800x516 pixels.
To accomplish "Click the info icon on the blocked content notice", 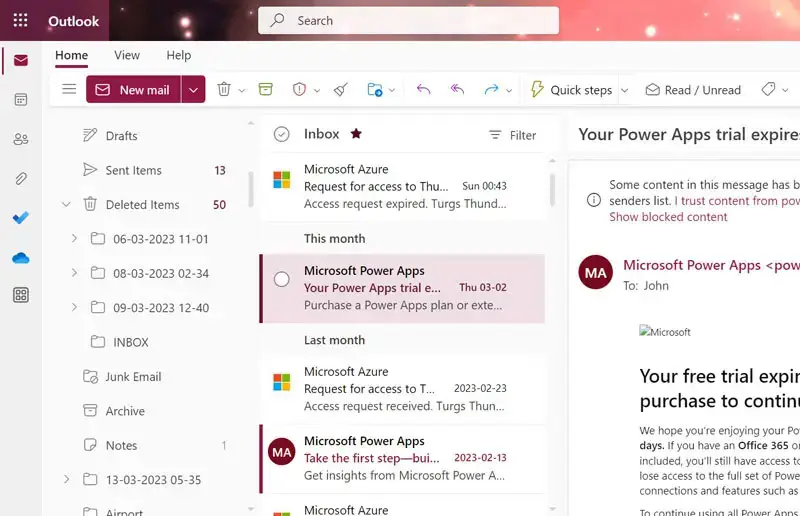I will [594, 200].
